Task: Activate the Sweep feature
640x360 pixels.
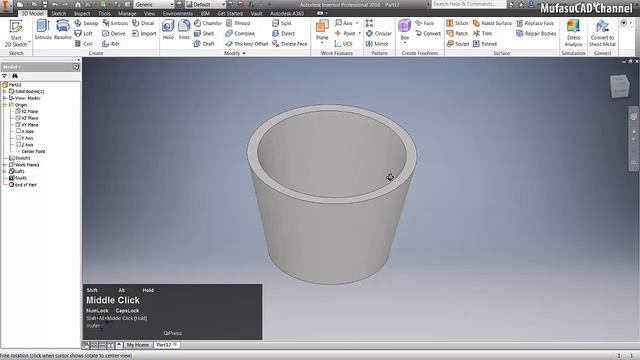Action: click(x=86, y=23)
